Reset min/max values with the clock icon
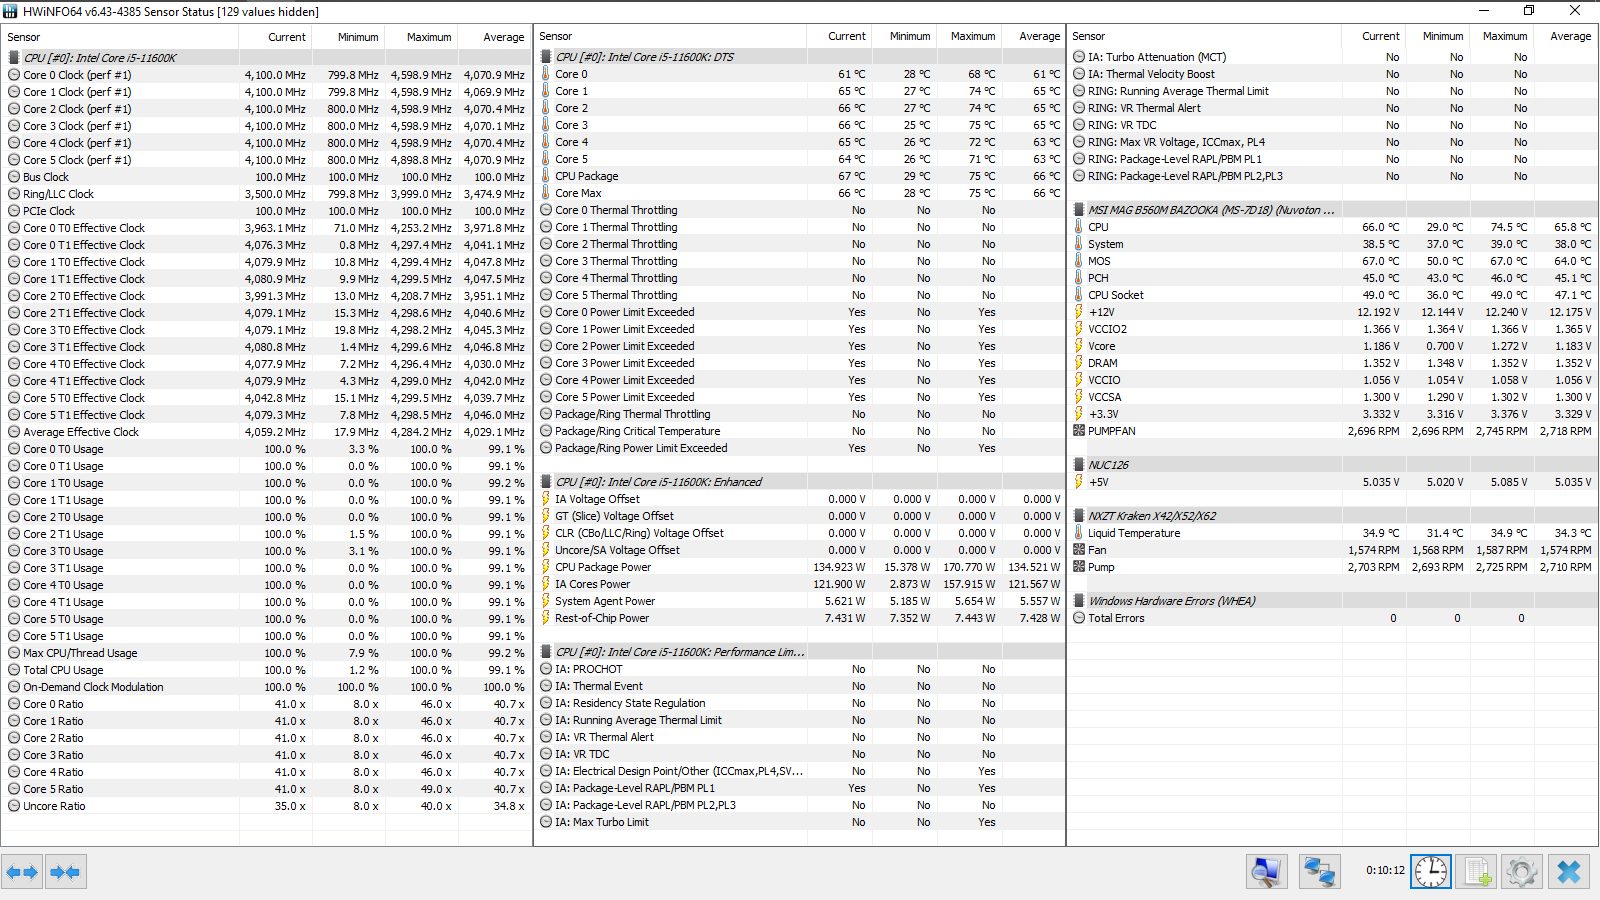 click(x=1431, y=872)
